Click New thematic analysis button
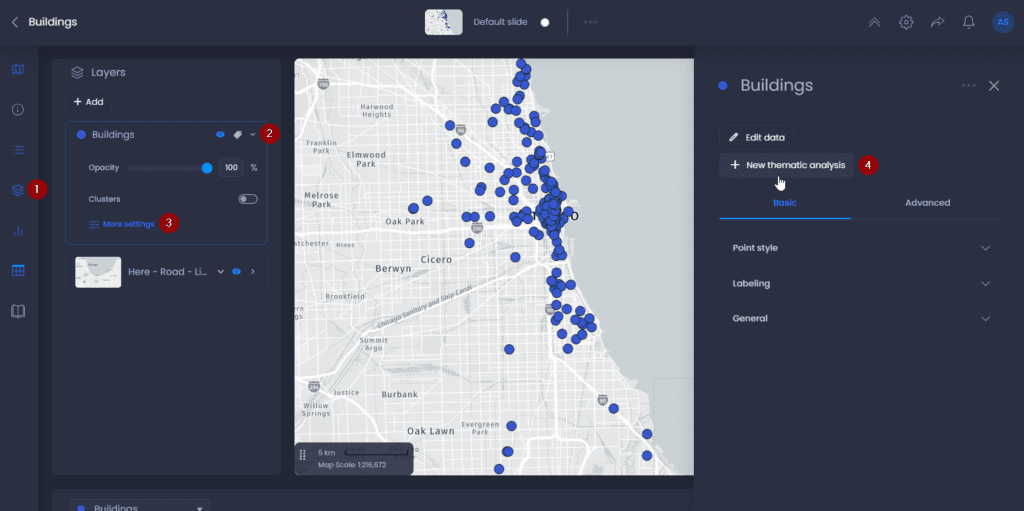Screen dimensions: 1024x511 [787, 165]
